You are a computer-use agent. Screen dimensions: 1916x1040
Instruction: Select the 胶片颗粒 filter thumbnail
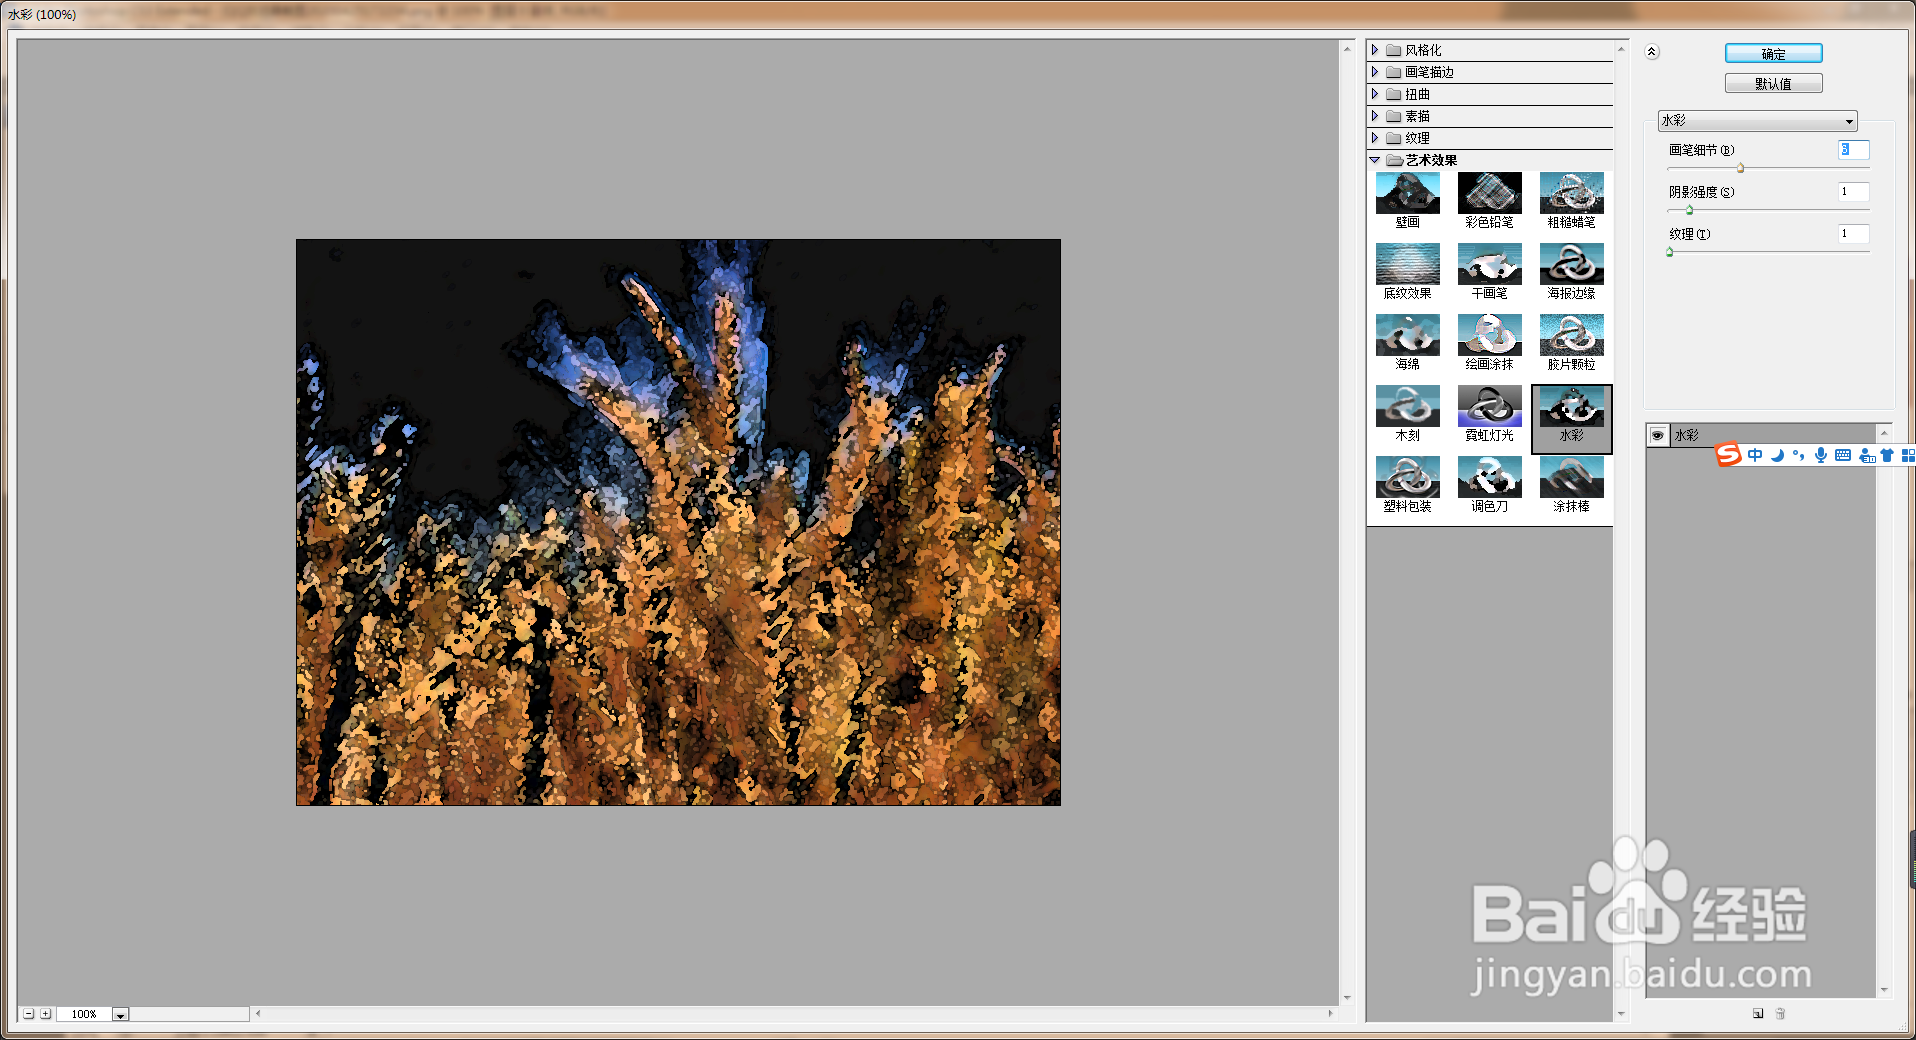tap(1571, 335)
